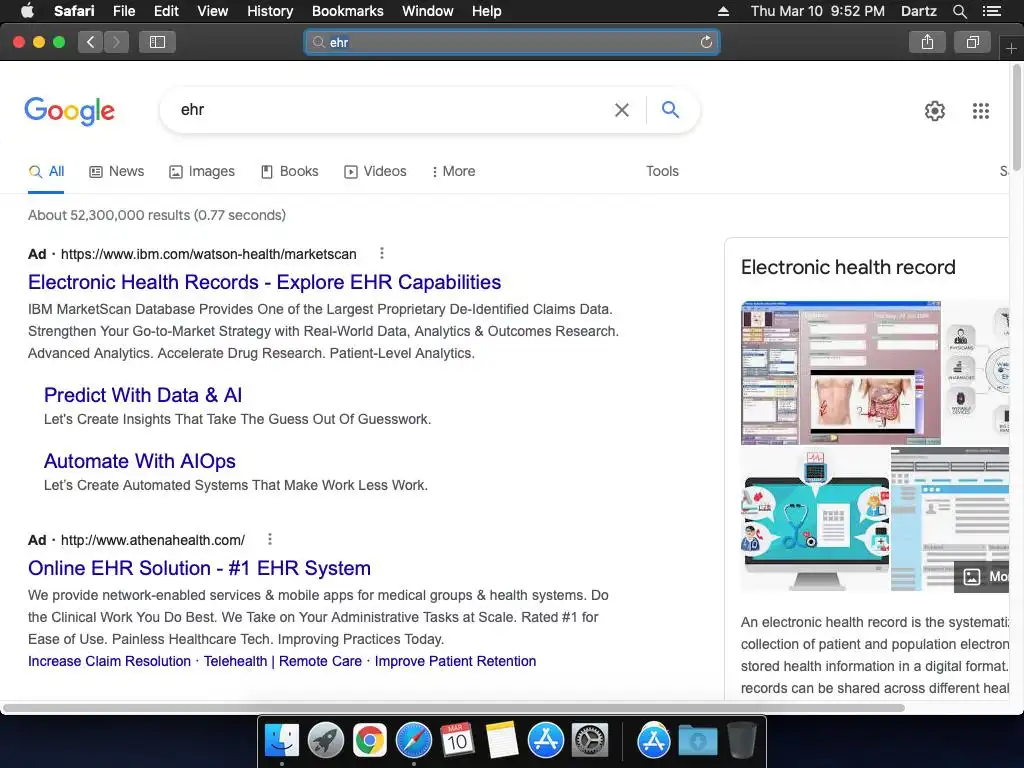Open Telehealth | Remote Care link

point(283,661)
